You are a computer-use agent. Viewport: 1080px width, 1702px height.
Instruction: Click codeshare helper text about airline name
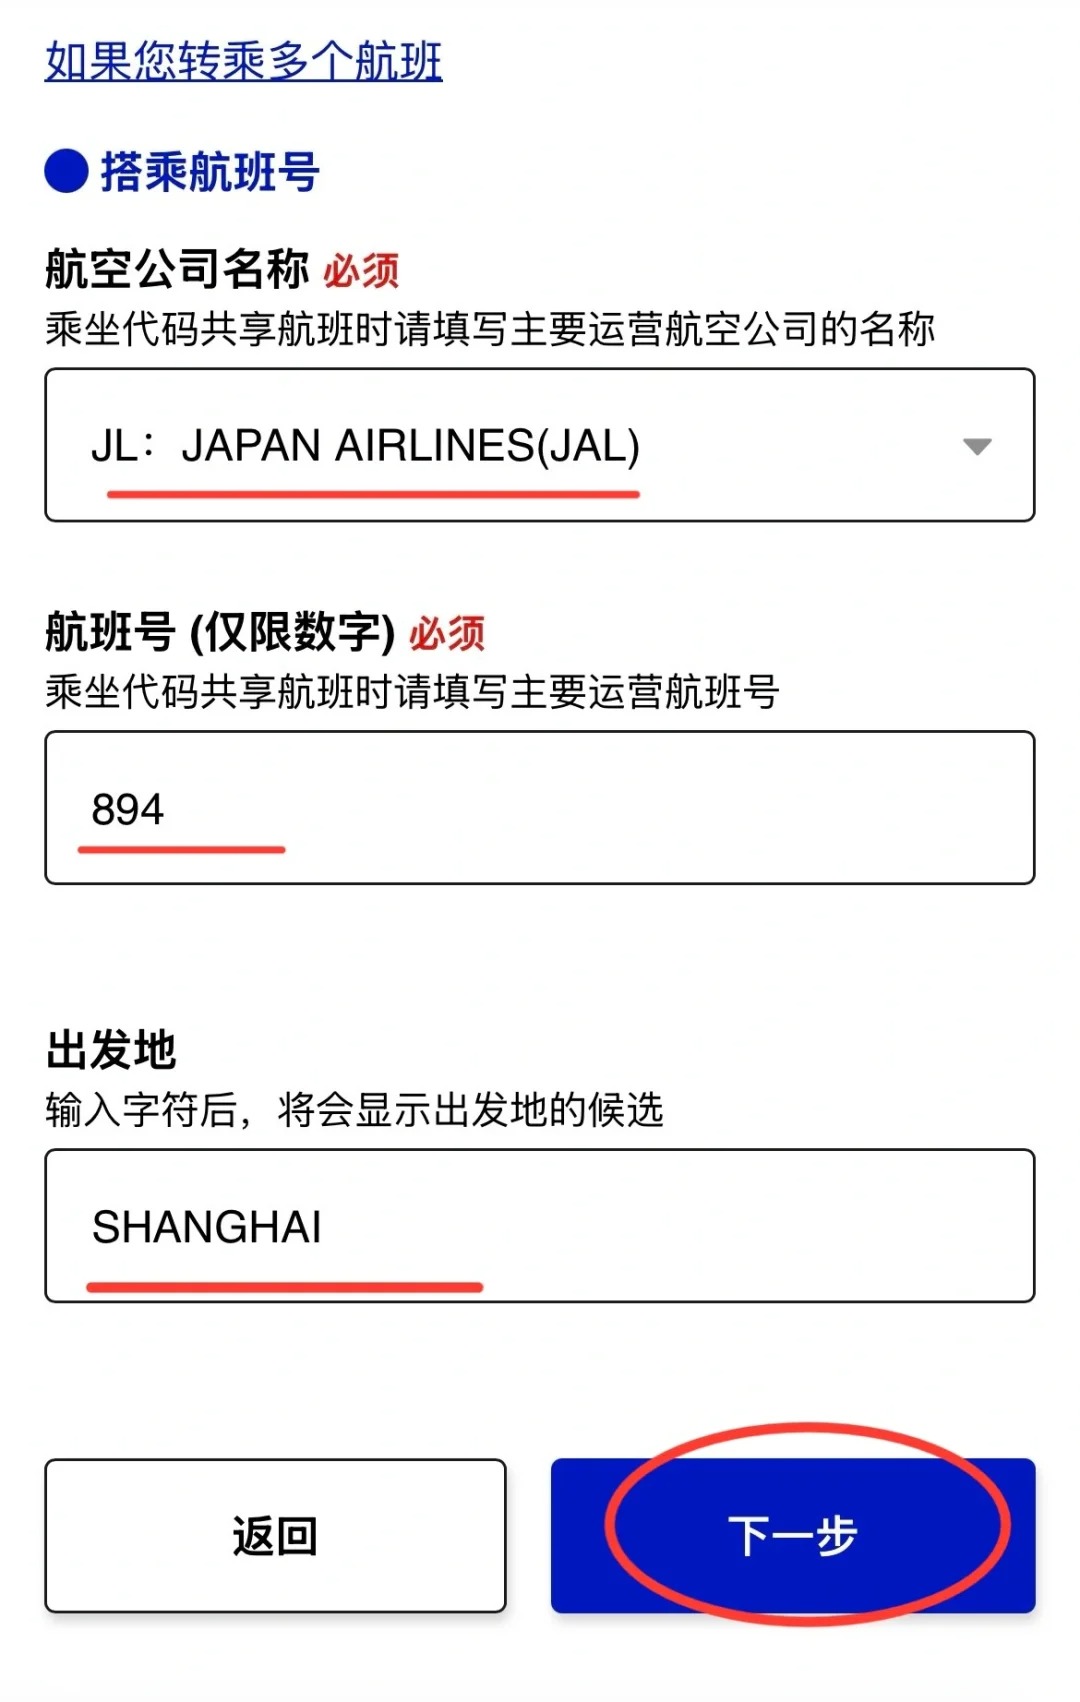pos(490,329)
